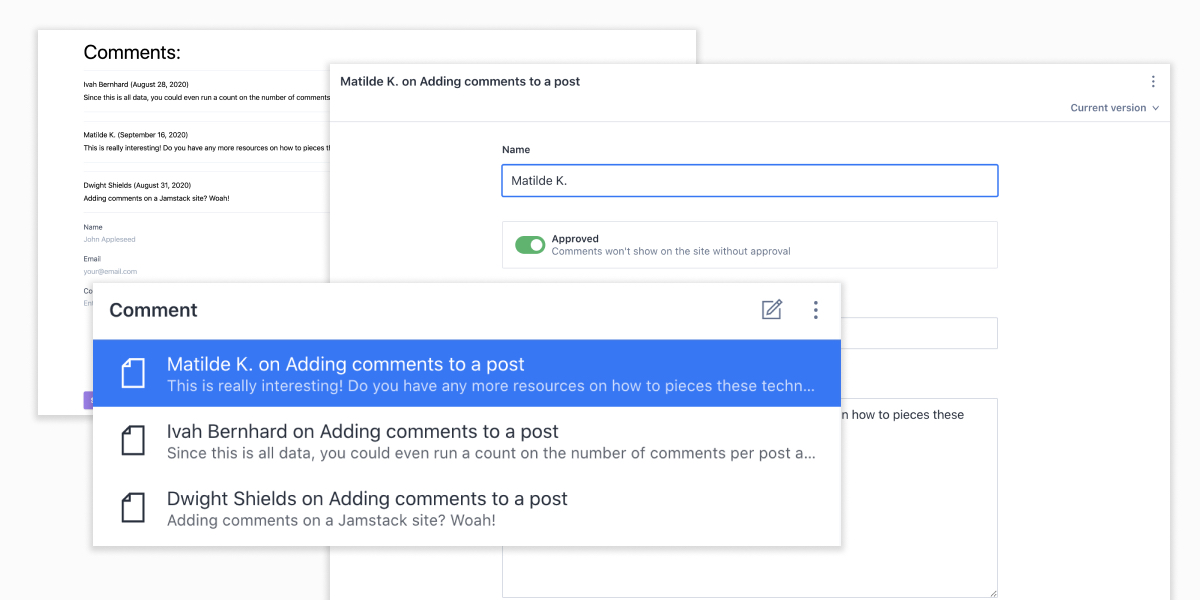
Task: Click "Adding comments on a Jamstack site" preview
Action: click(331, 521)
